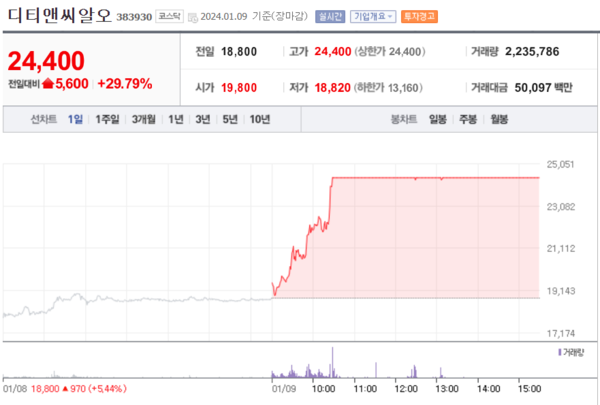The width and height of the screenshot is (600, 405).
Task: Click the 13:00 time axis label
Action: point(447,389)
